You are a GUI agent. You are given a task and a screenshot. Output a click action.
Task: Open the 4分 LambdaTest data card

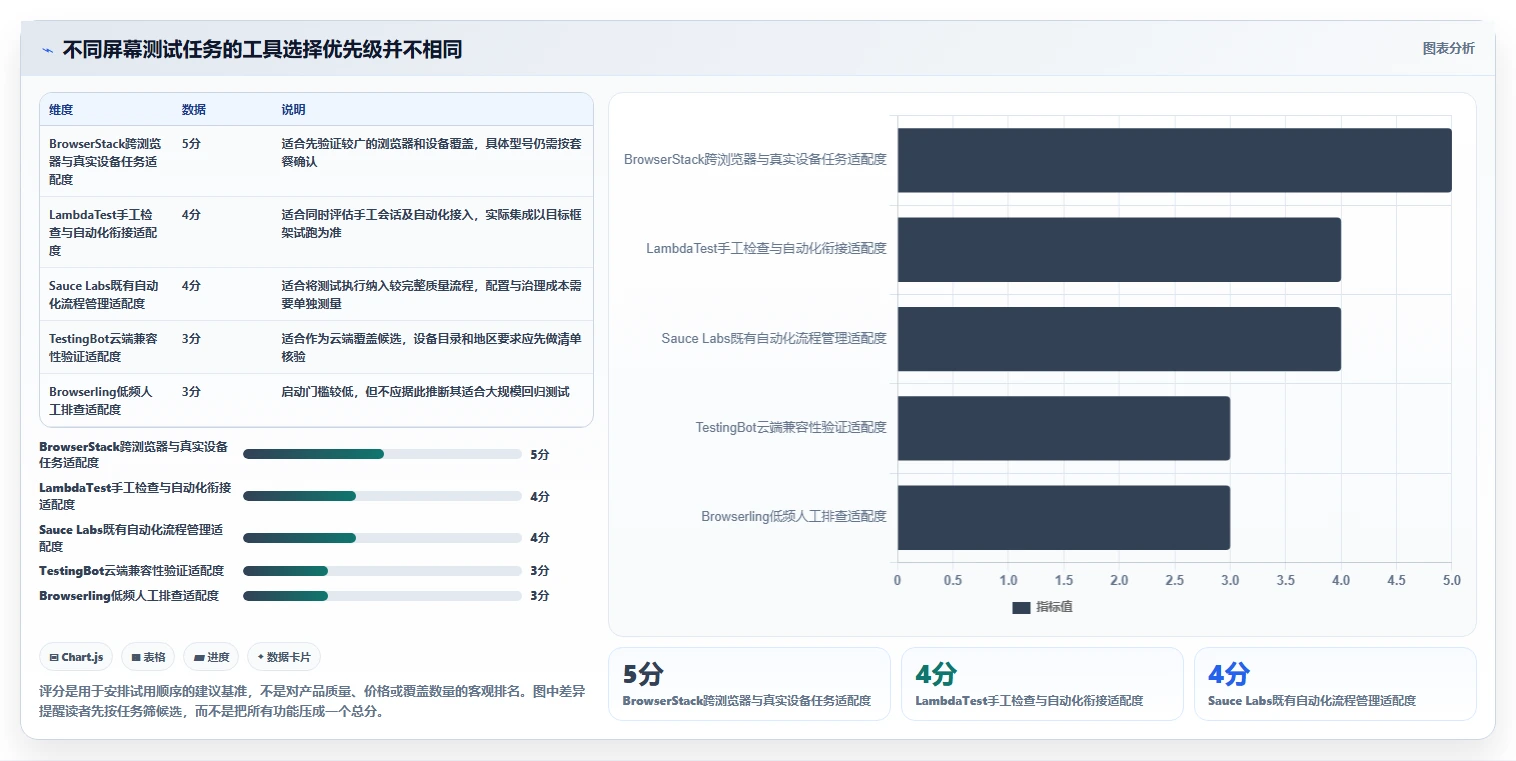click(x=1042, y=684)
